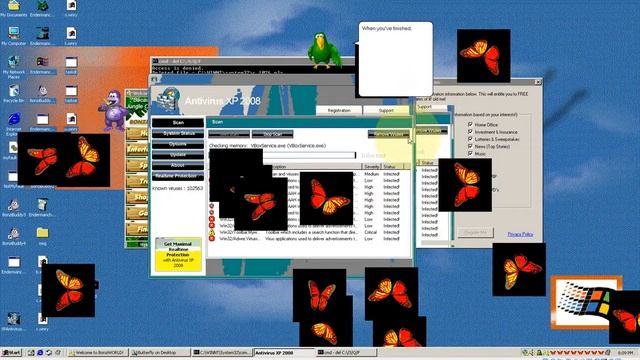Image resolution: width=640 pixels, height=360 pixels.
Task: Open the My Documents desktop icon
Action: tap(14, 8)
